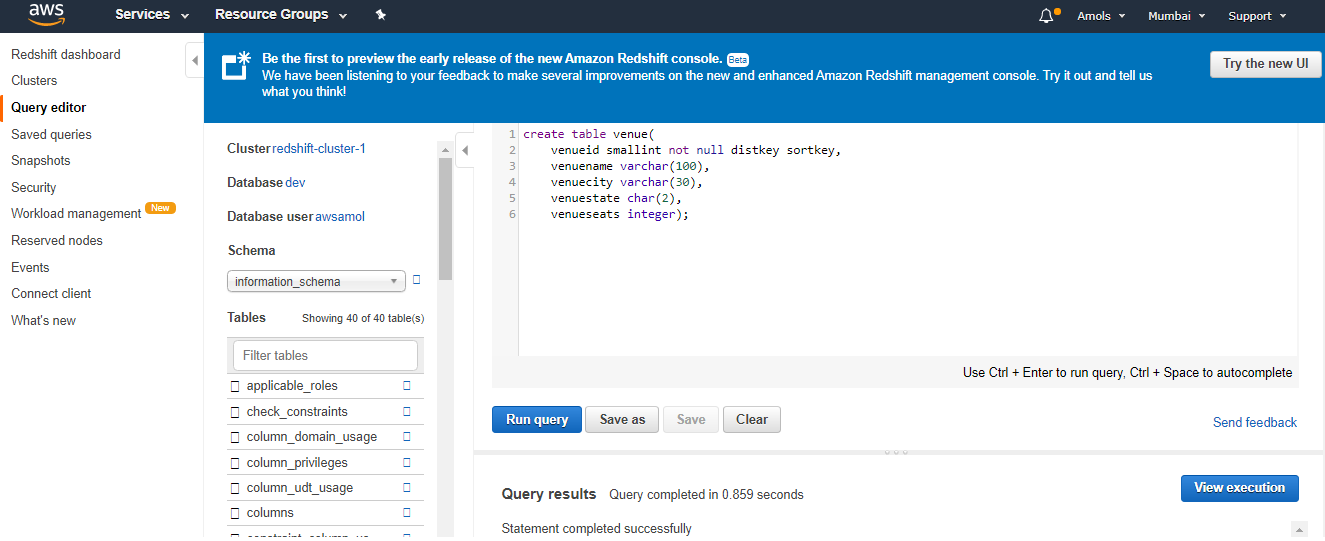This screenshot has width=1325, height=541.
Task: Click the Beta badge in banner
Action: pos(738,59)
